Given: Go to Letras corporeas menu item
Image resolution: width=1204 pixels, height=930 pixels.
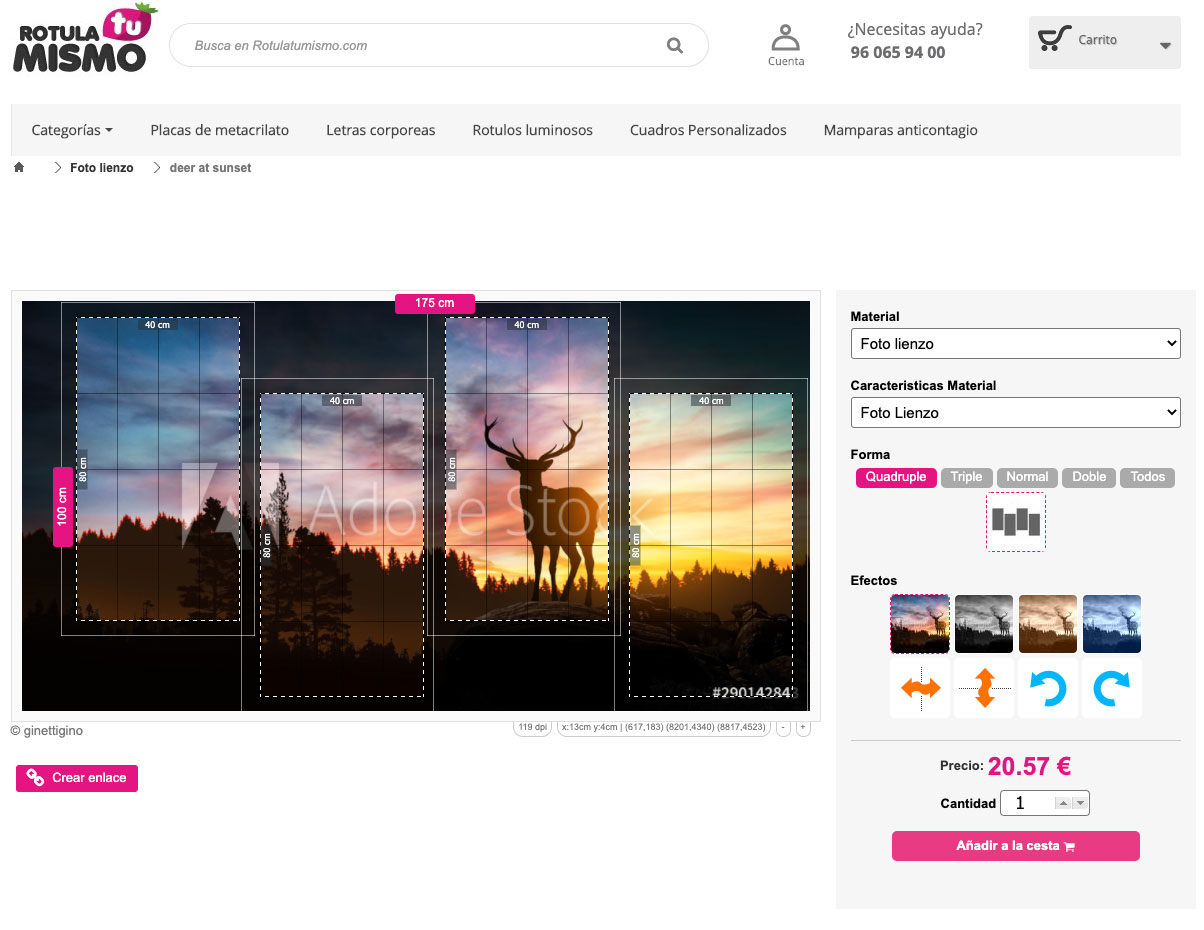Looking at the screenshot, I should [380, 130].
